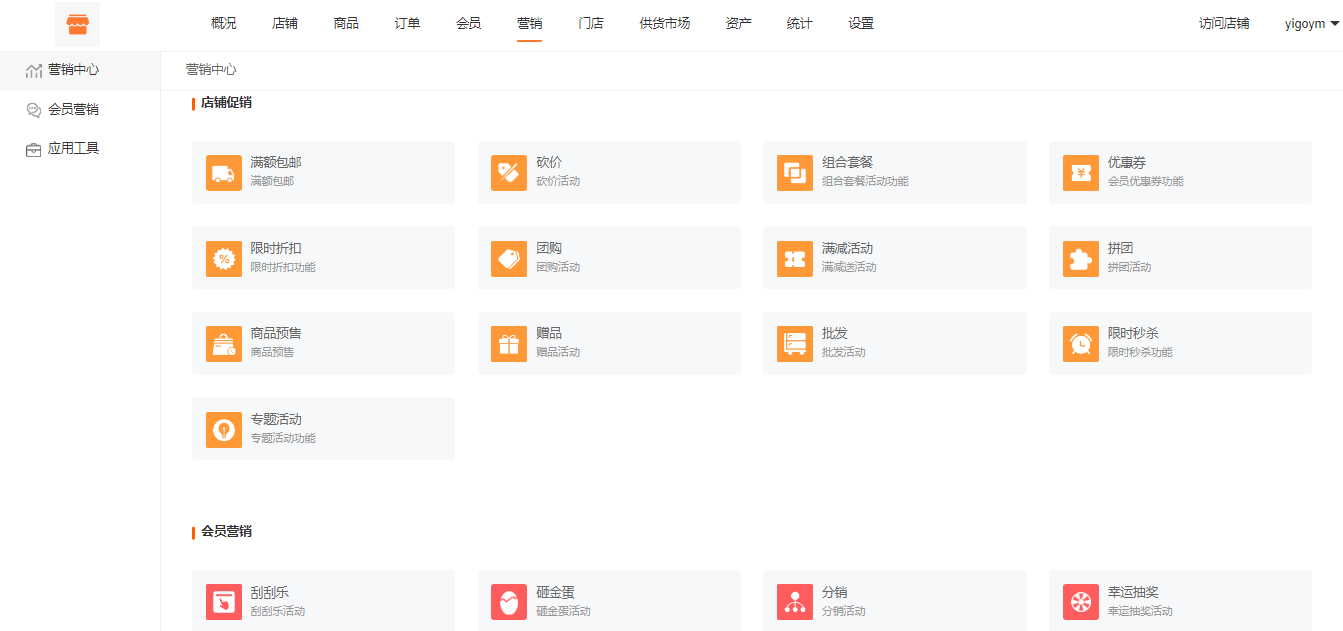
Task: Select the 砍价 bargain activity icon
Action: coord(509,171)
